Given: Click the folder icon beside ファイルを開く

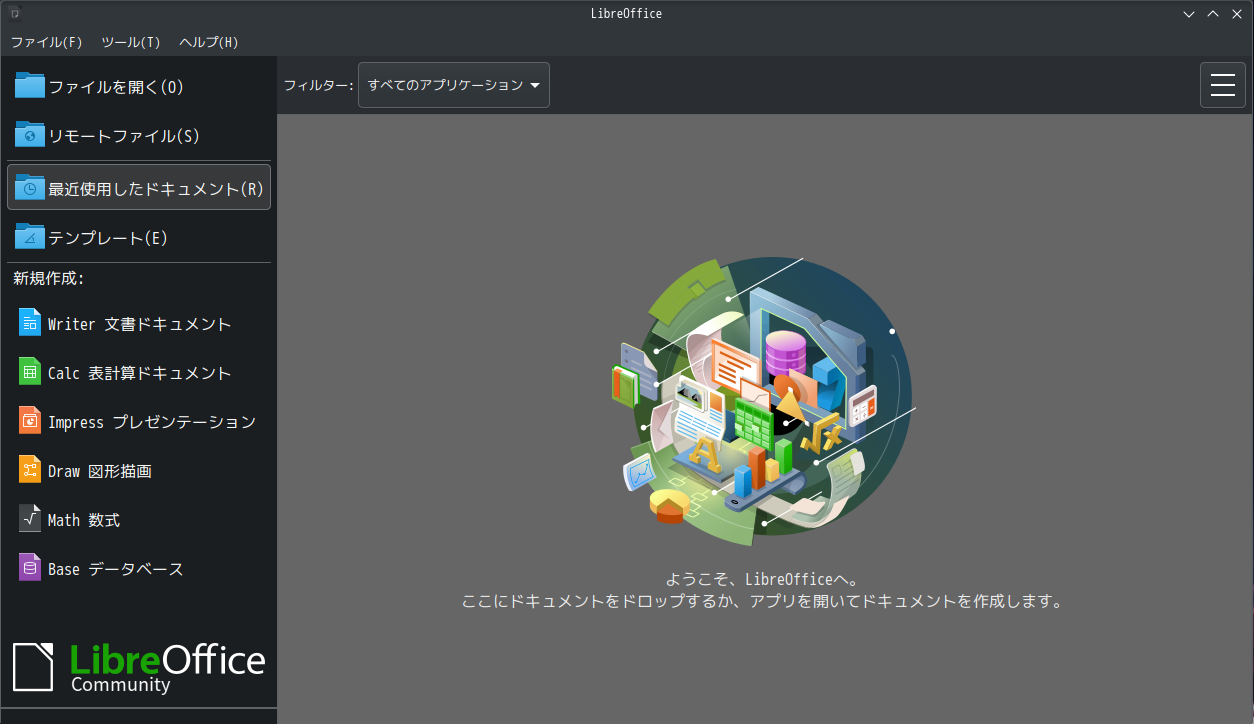Looking at the screenshot, I should (30, 86).
